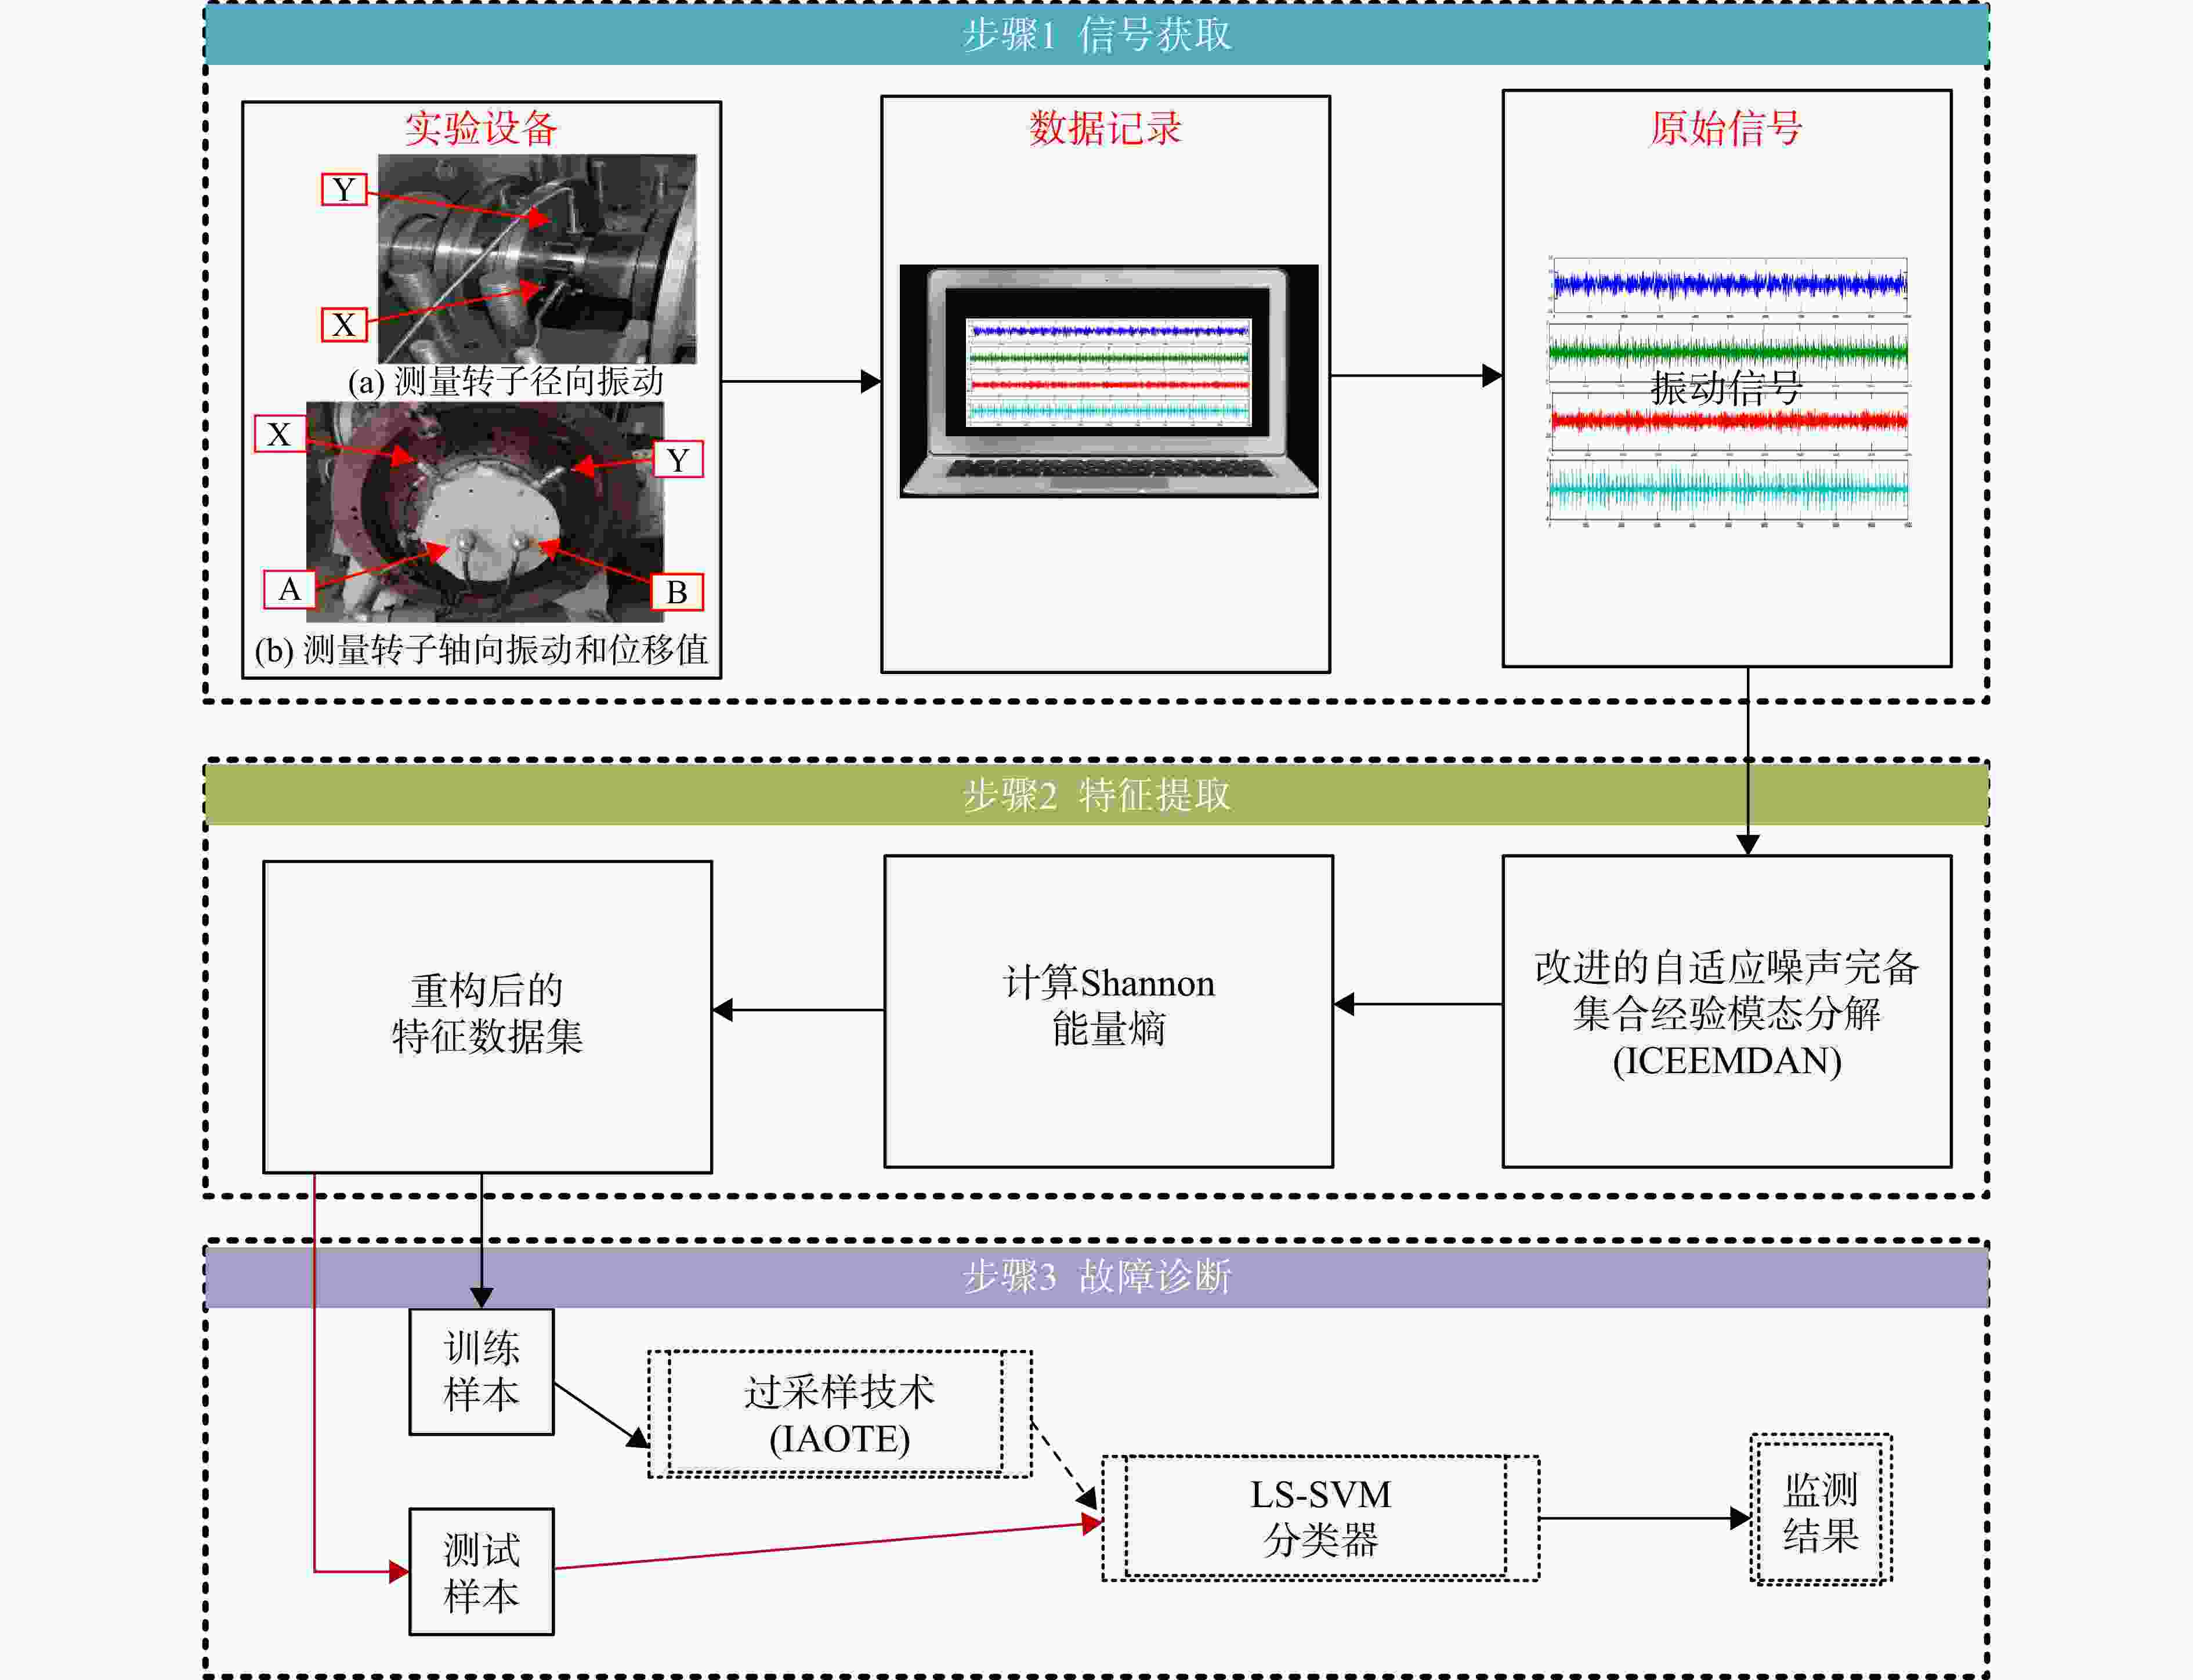Click the 测试样本 box
The width and height of the screenshot is (2193, 1680).
(481, 1572)
